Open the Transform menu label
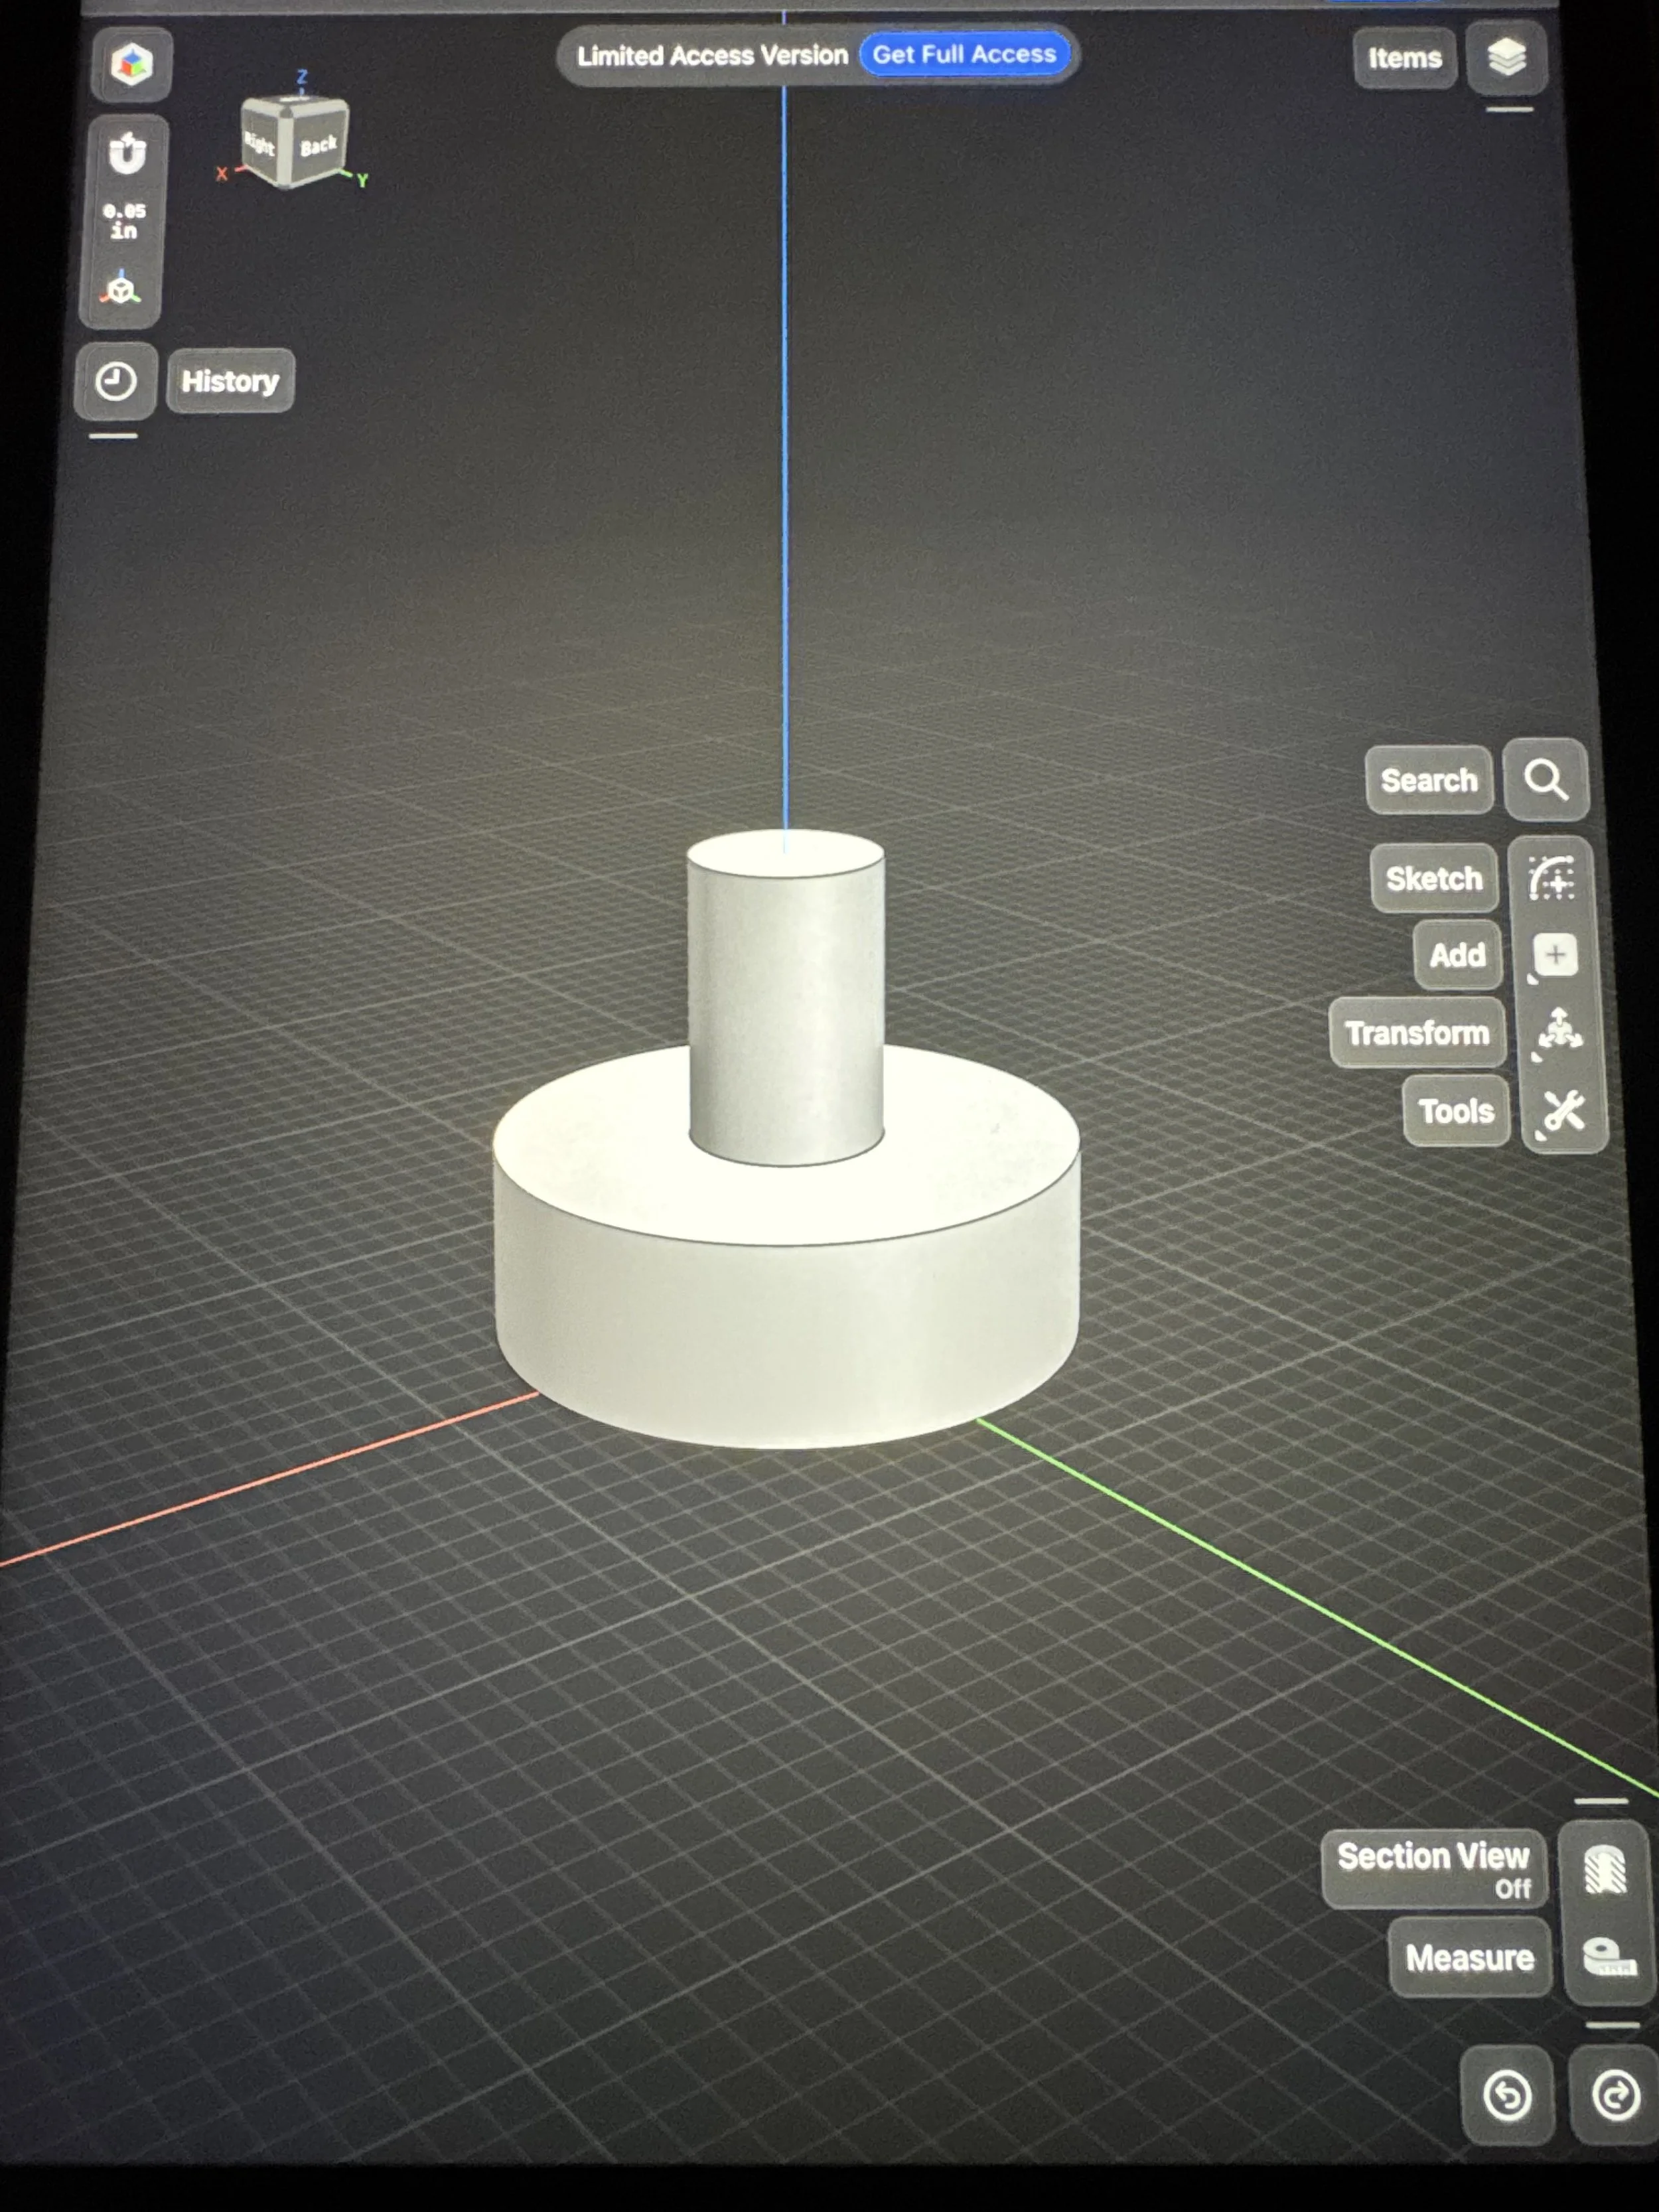Viewport: 1659px width, 2212px height. click(1417, 1032)
